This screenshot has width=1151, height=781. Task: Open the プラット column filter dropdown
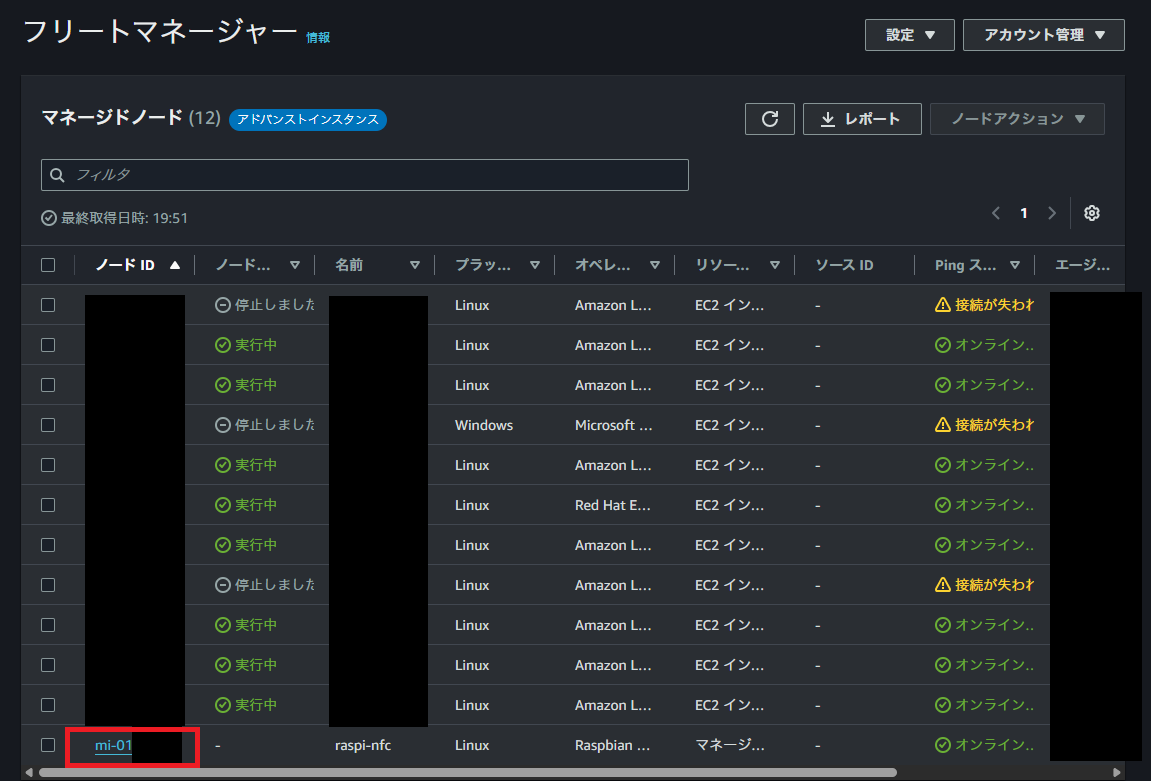pyautogui.click(x=534, y=264)
